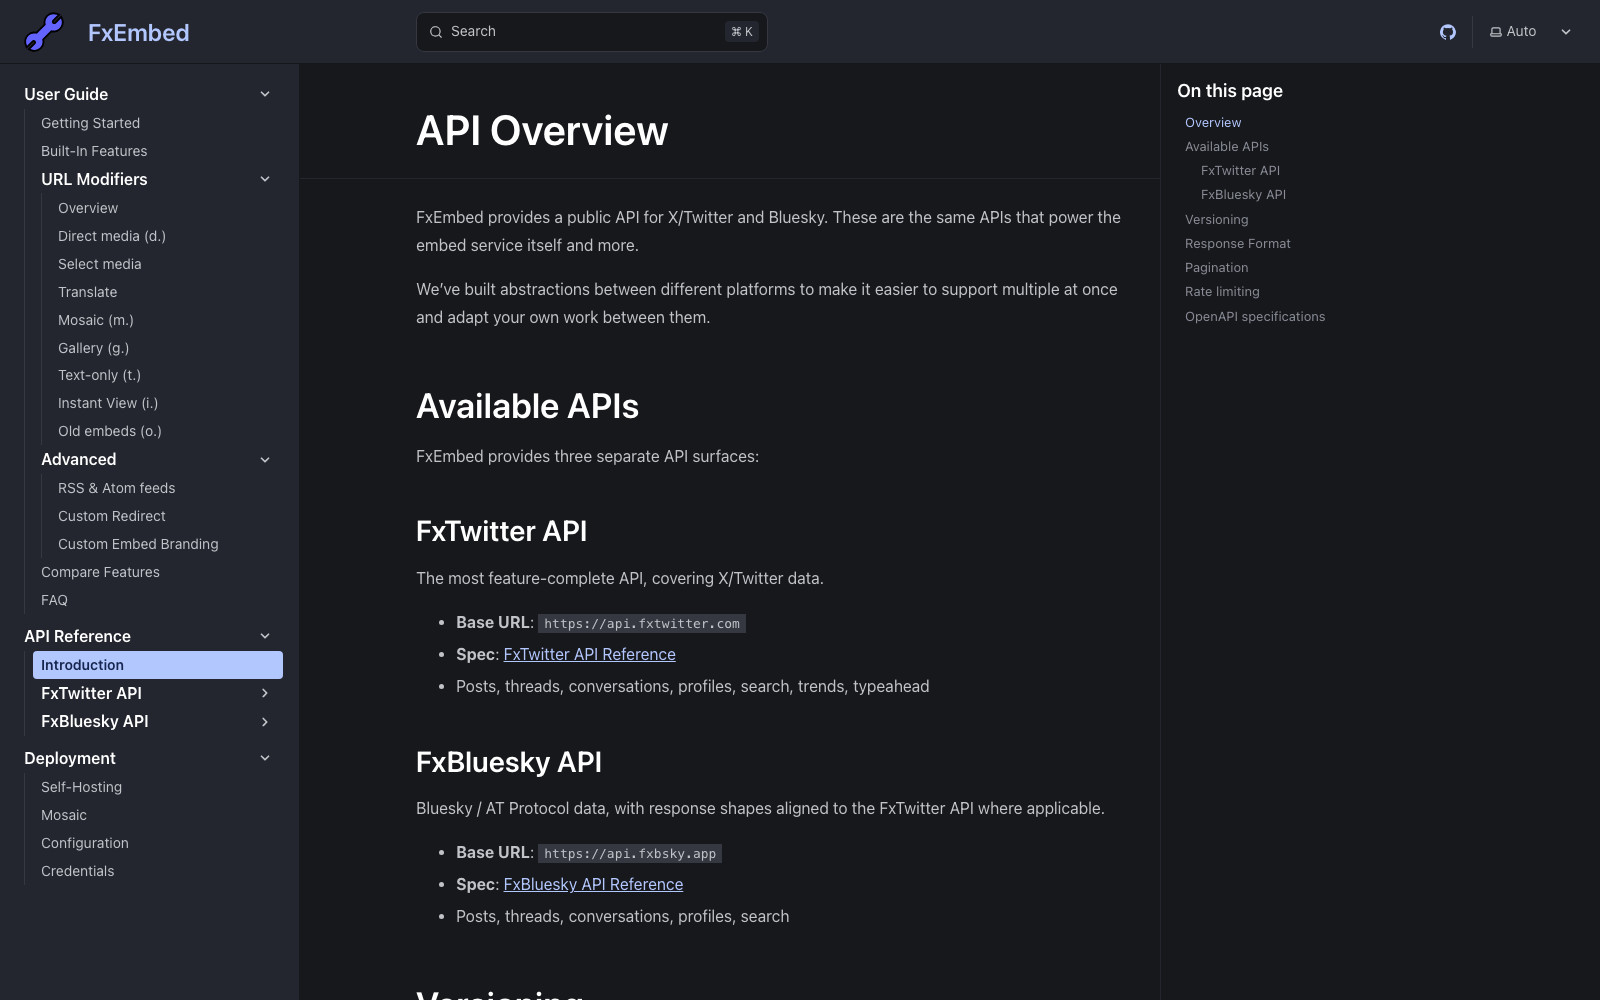Click the search magnifier icon
The image size is (1600, 1000).
[x=436, y=32]
